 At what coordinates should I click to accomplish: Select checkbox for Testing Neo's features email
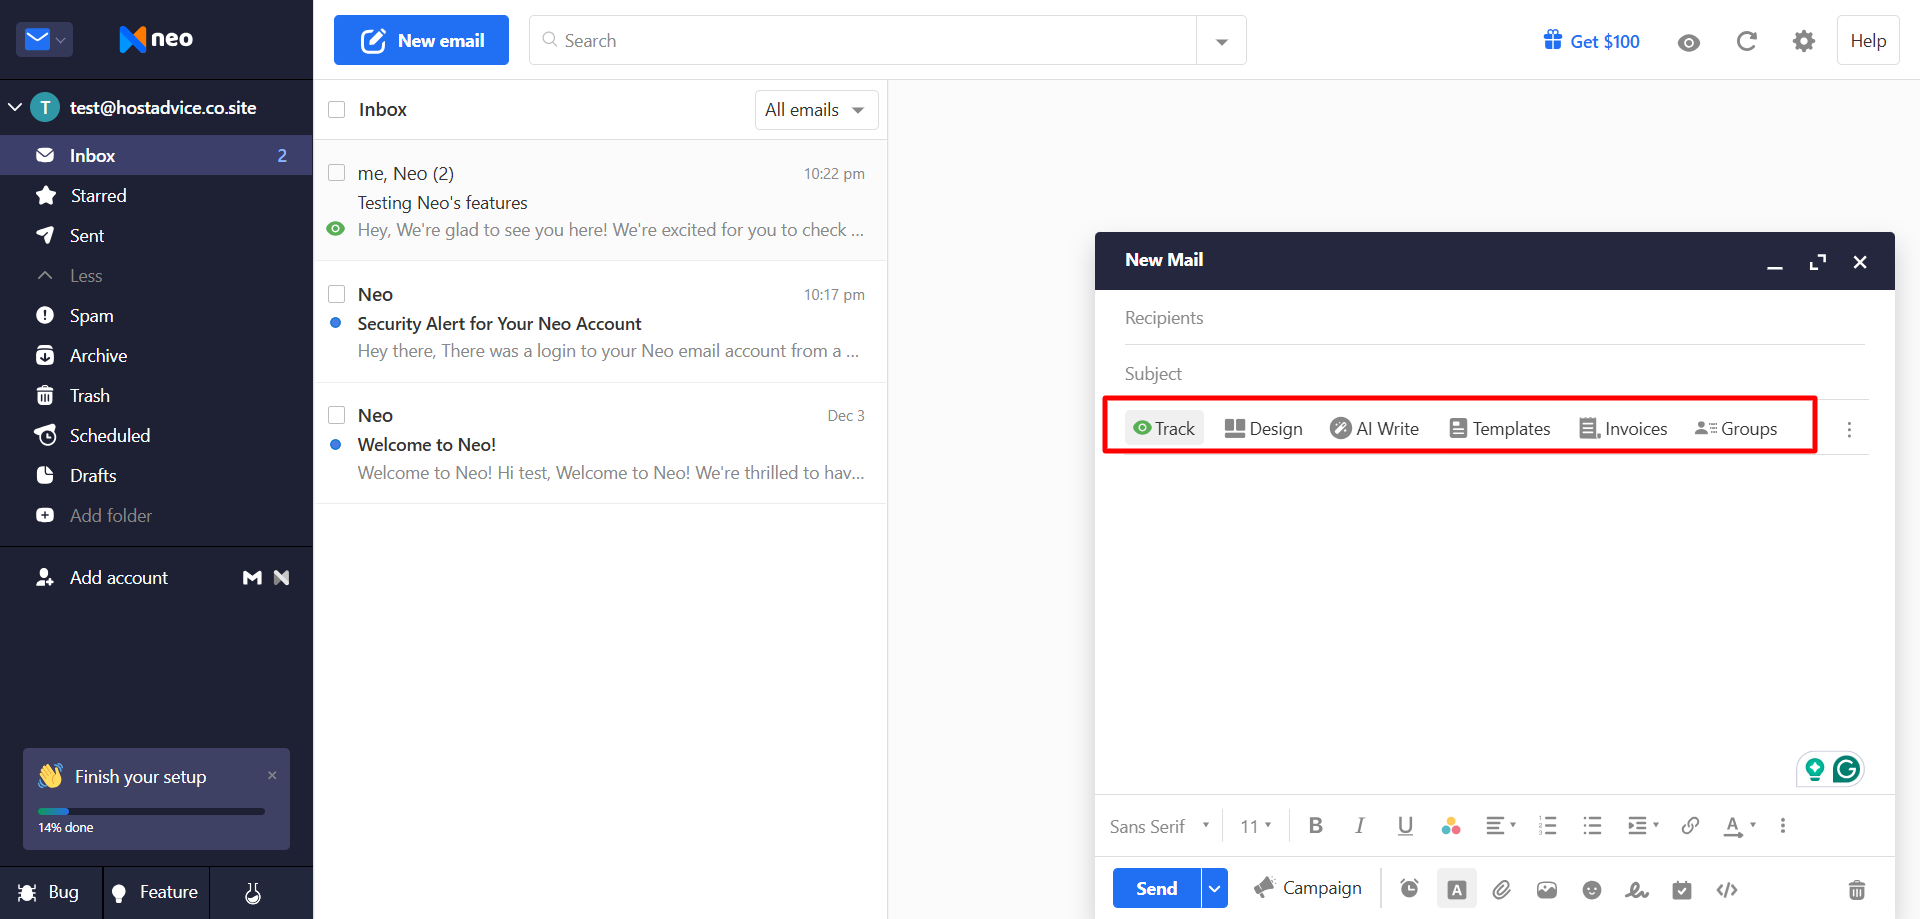[x=337, y=173]
